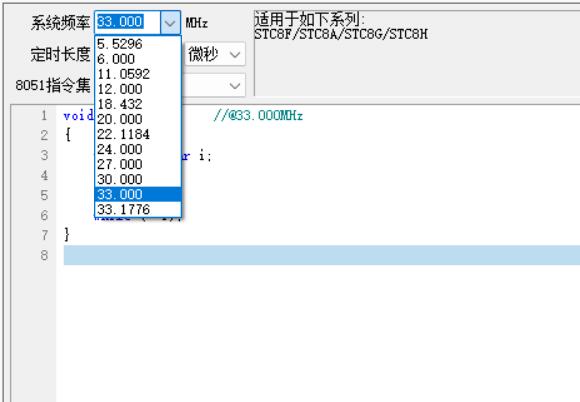
Task: Select 5.5296 MHz from frequency list
Action: click(138, 44)
